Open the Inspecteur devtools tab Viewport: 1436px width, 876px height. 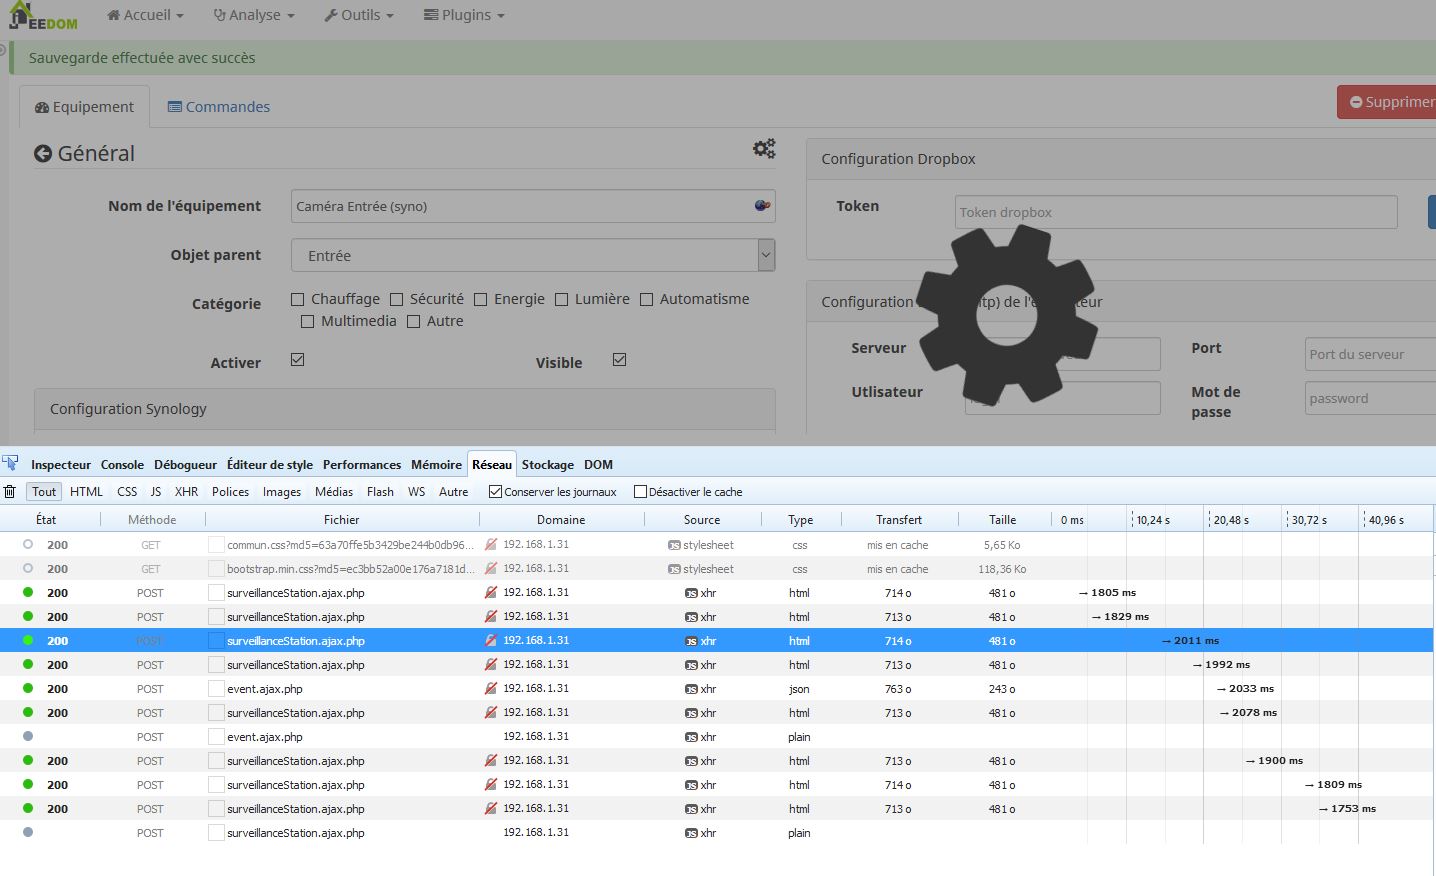(x=61, y=464)
